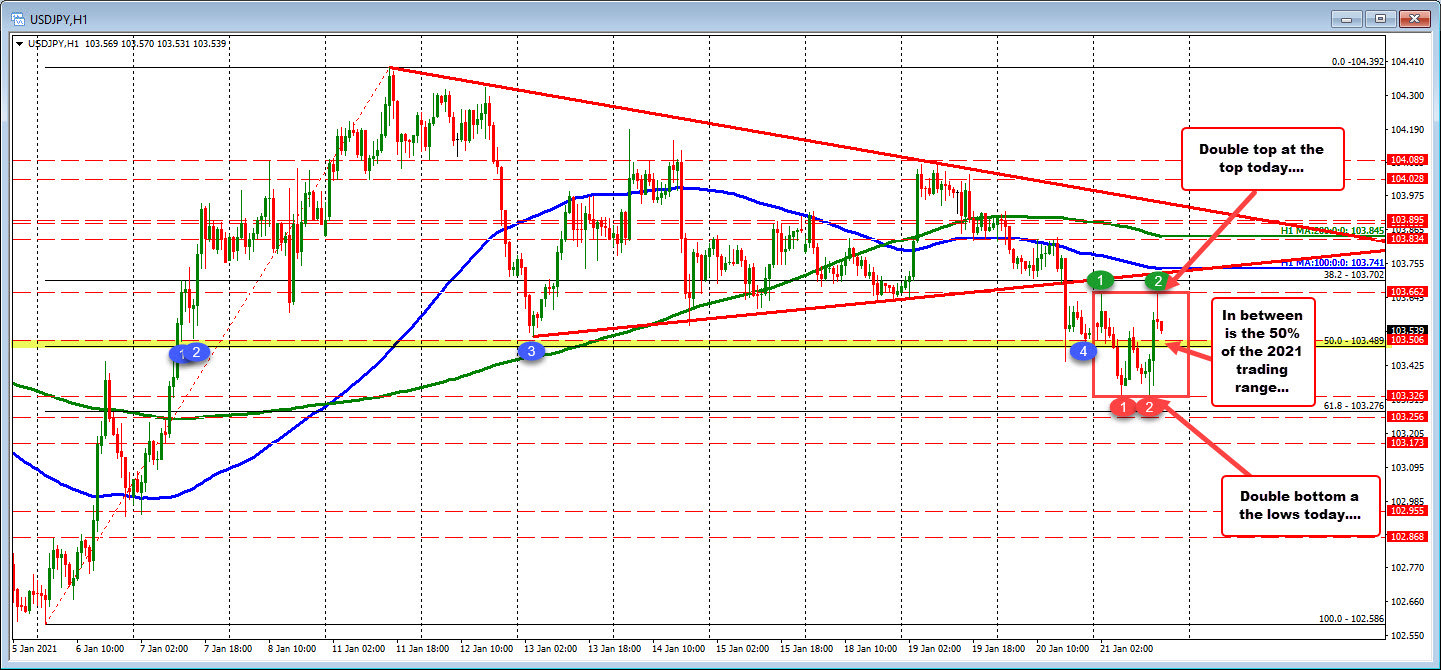Click the blue 'H1 MA:100:0:0: 103.741' label

click(1331, 262)
